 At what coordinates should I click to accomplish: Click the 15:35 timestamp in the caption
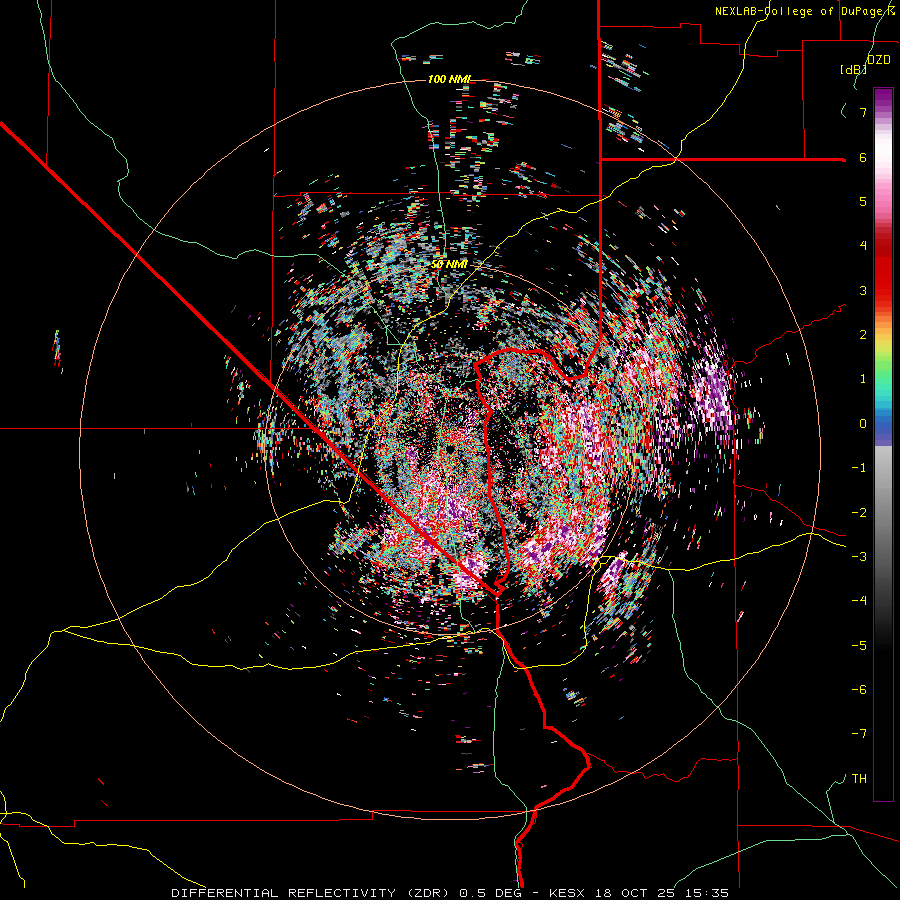pyautogui.click(x=707, y=893)
